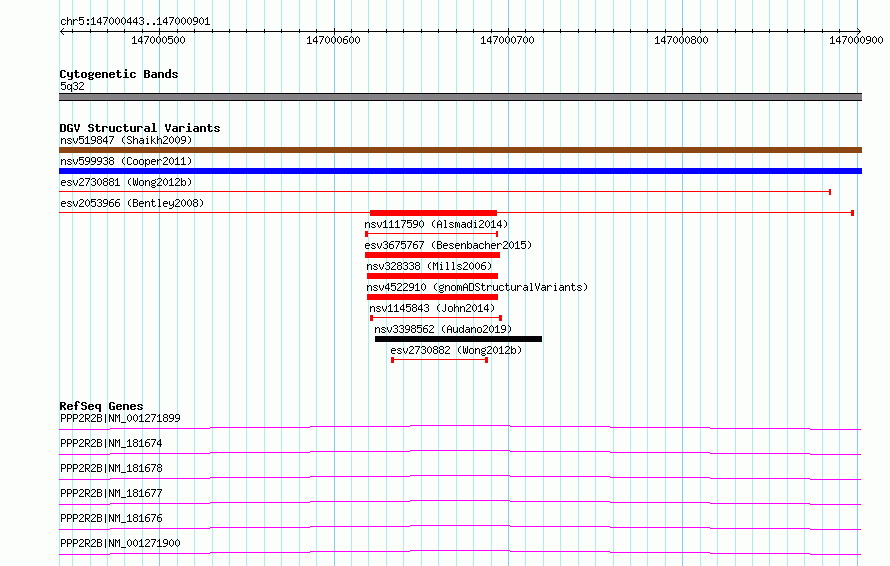Open variant esv2053966 (Bentley2008) label

point(132,203)
